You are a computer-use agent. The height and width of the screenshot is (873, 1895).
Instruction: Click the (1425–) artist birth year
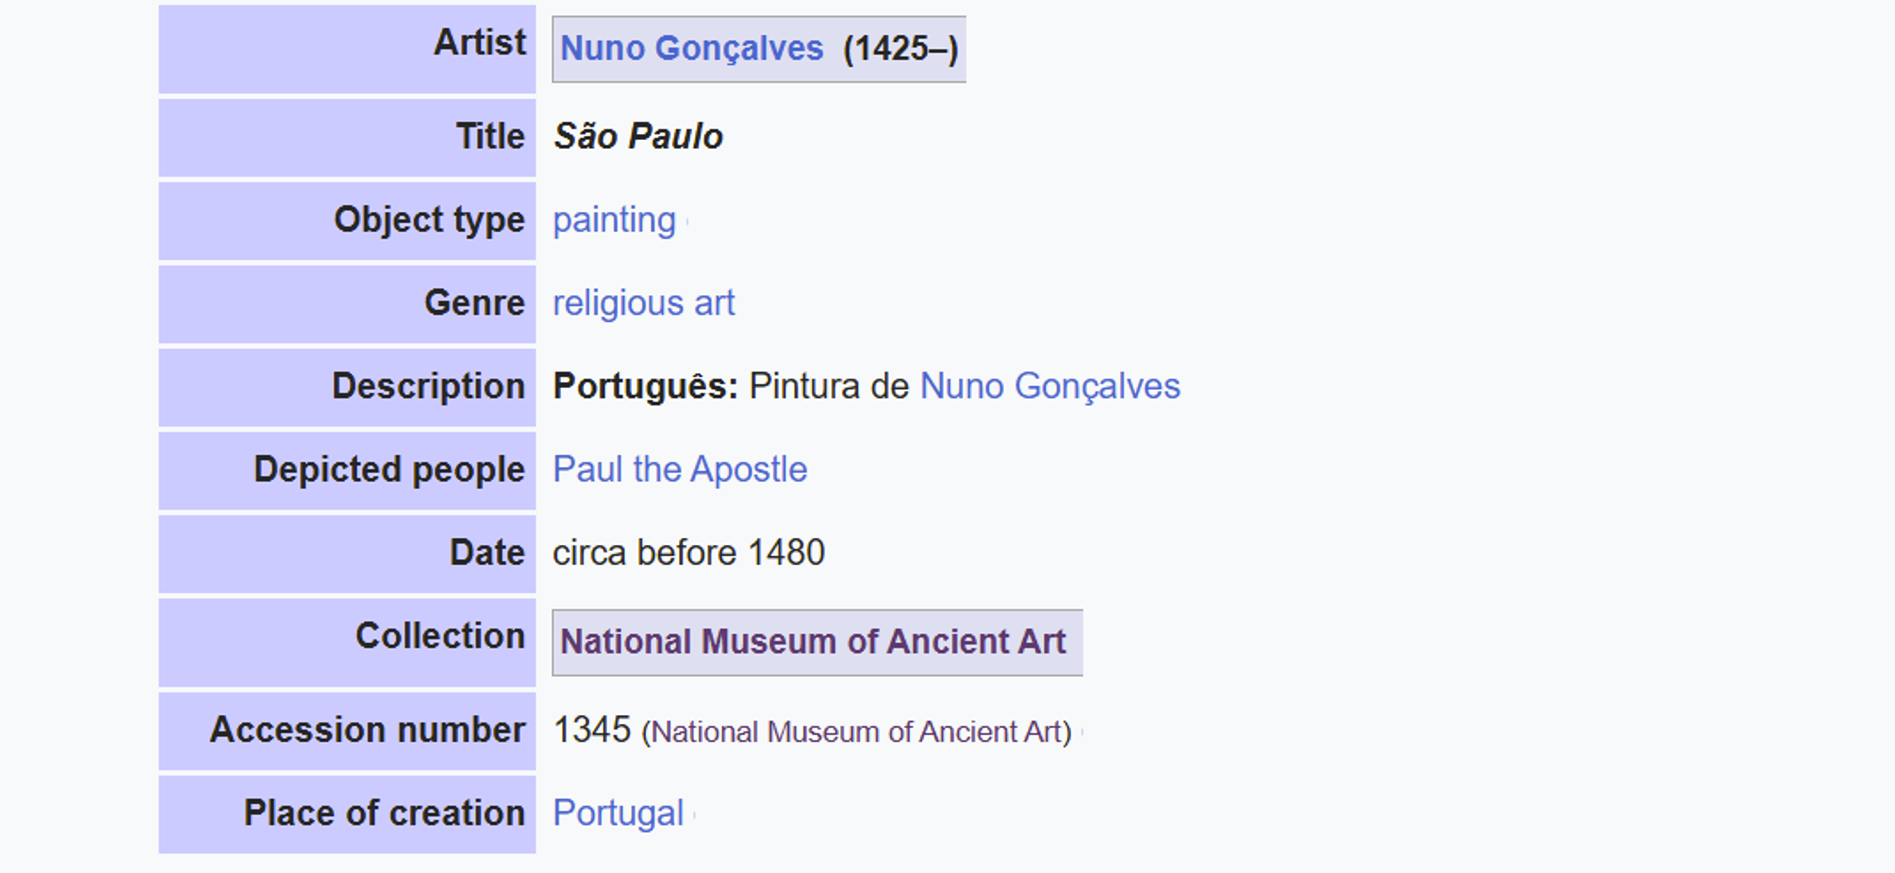900,49
